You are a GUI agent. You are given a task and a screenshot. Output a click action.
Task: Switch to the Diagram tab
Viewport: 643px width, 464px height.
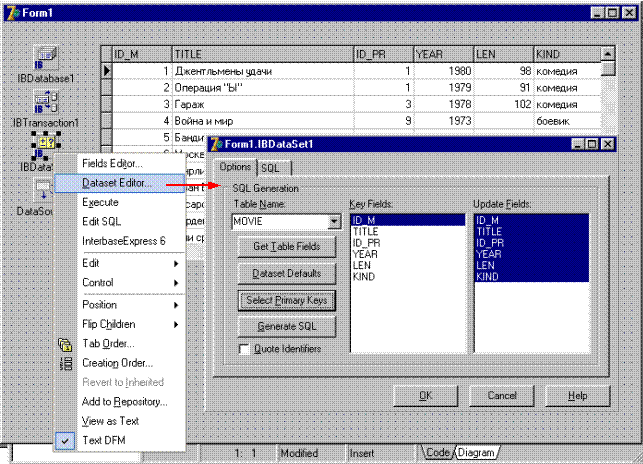476,452
